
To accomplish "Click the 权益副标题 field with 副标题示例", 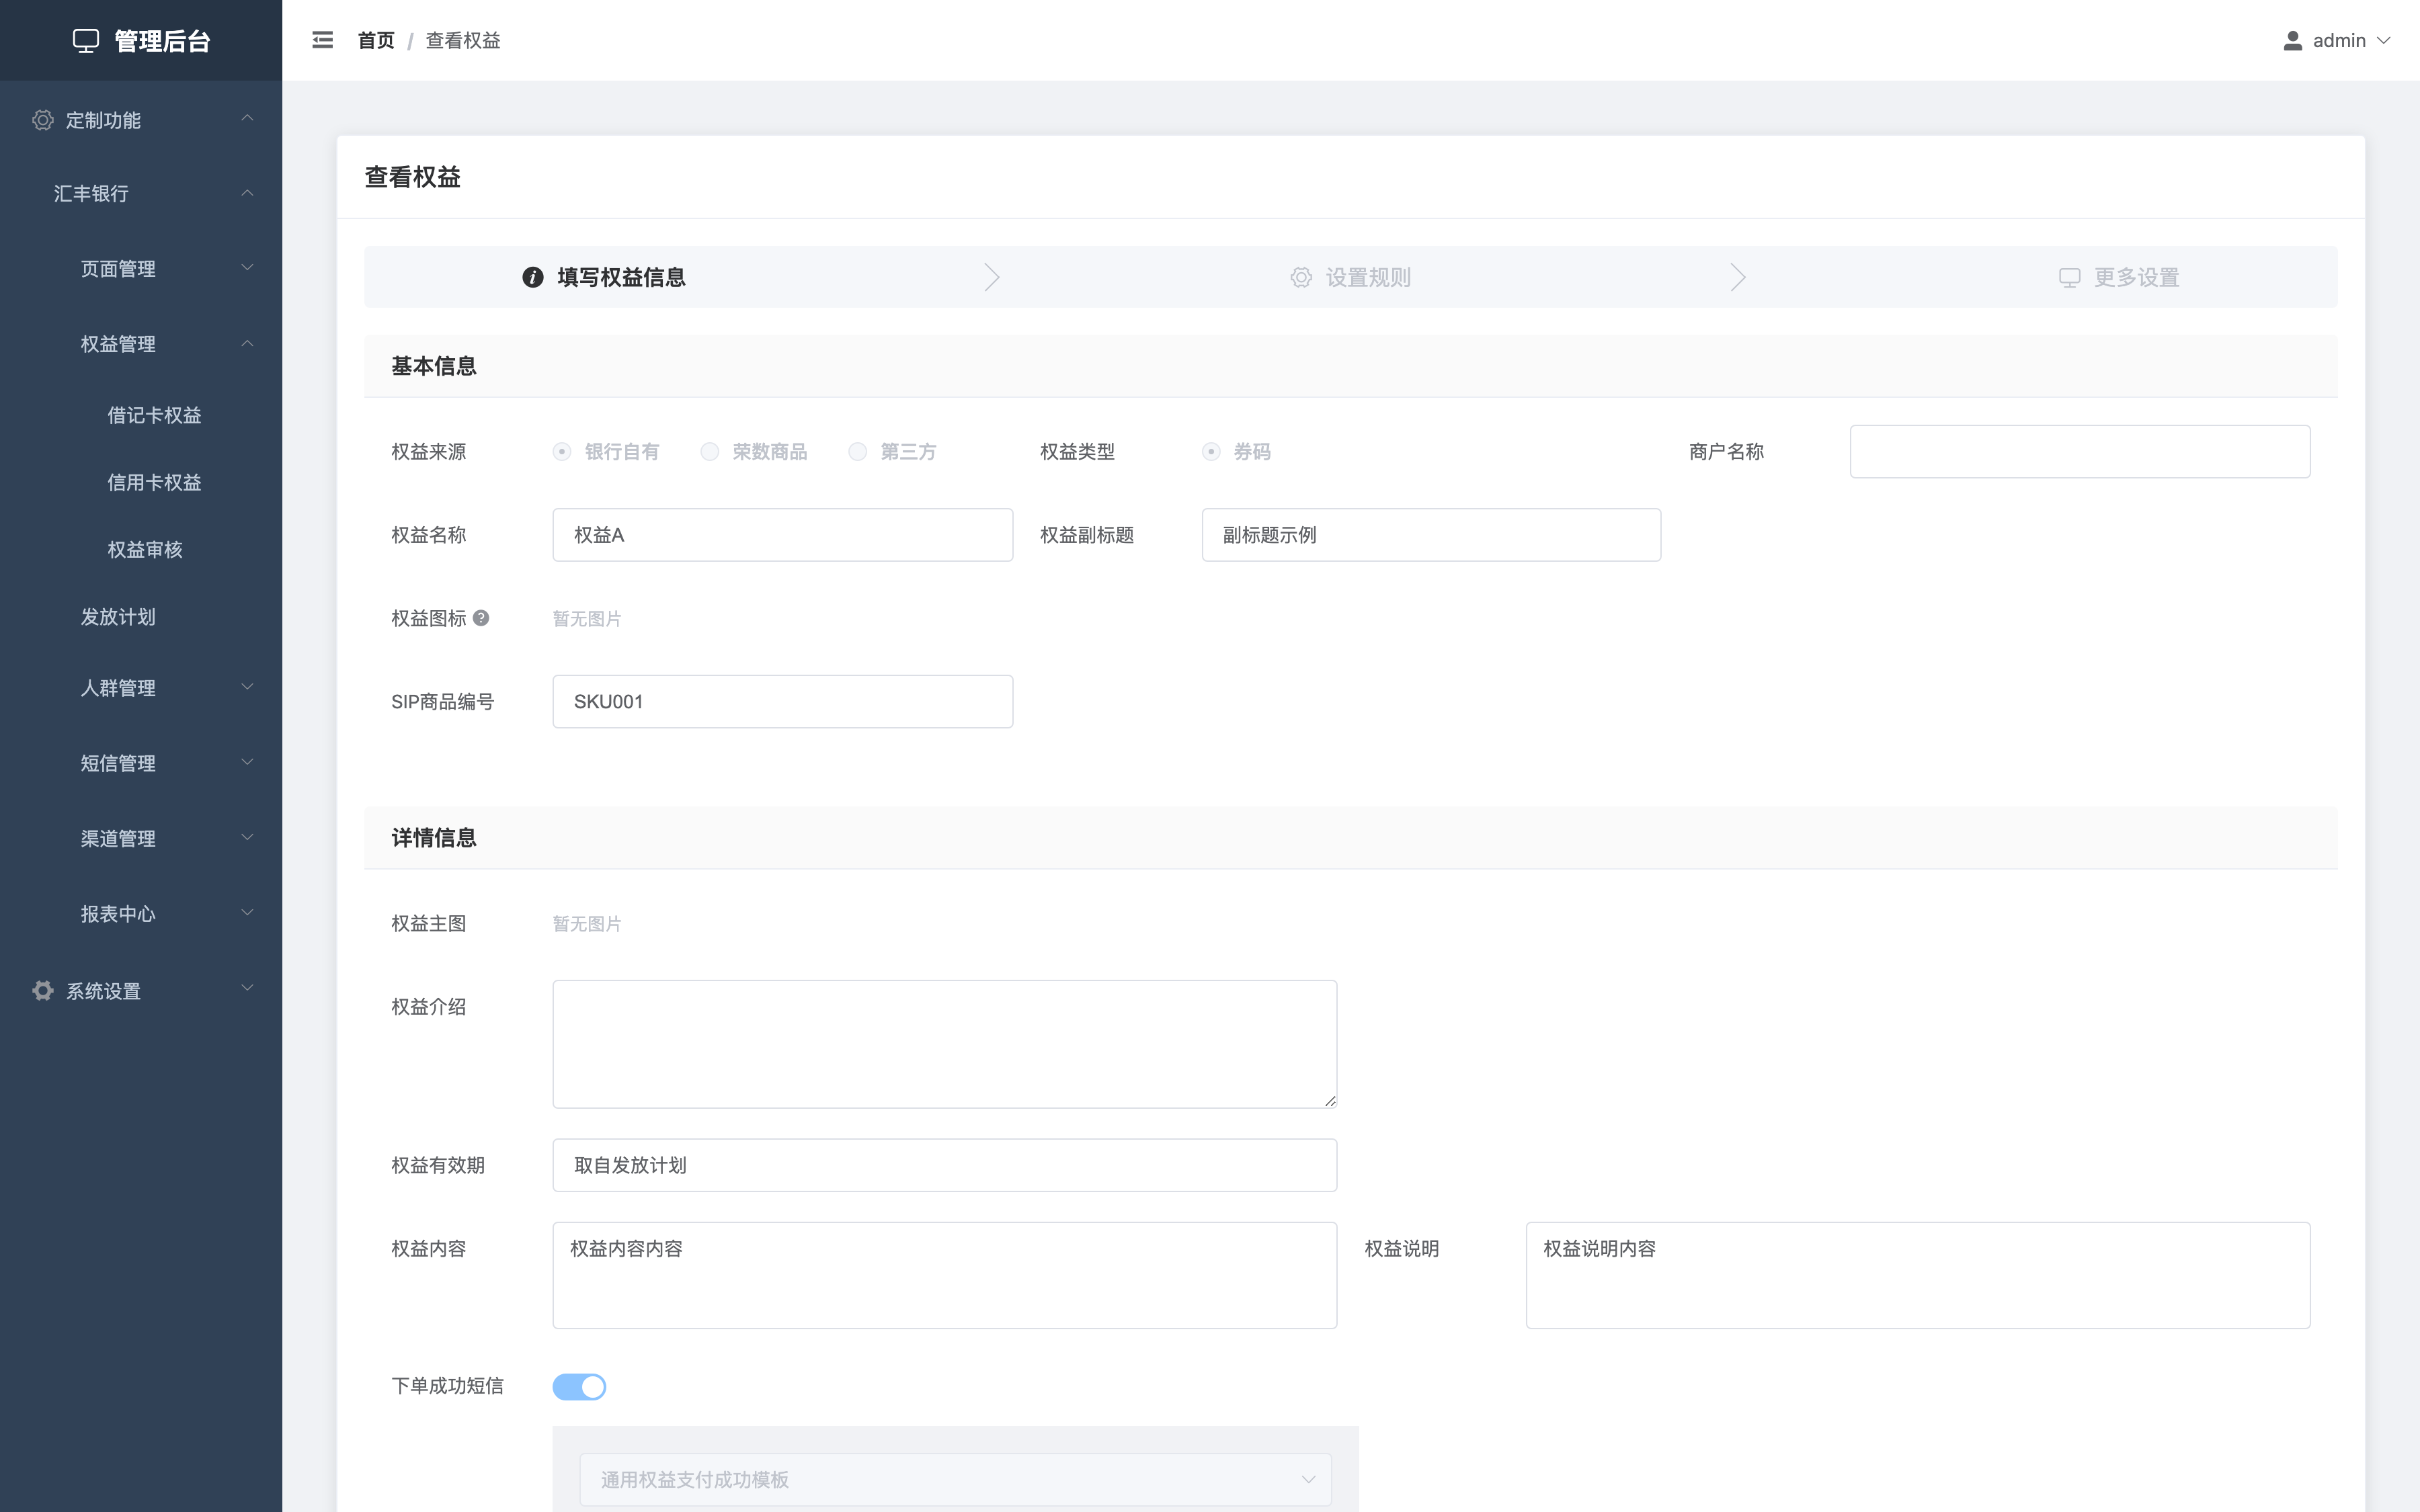I will coord(1431,535).
